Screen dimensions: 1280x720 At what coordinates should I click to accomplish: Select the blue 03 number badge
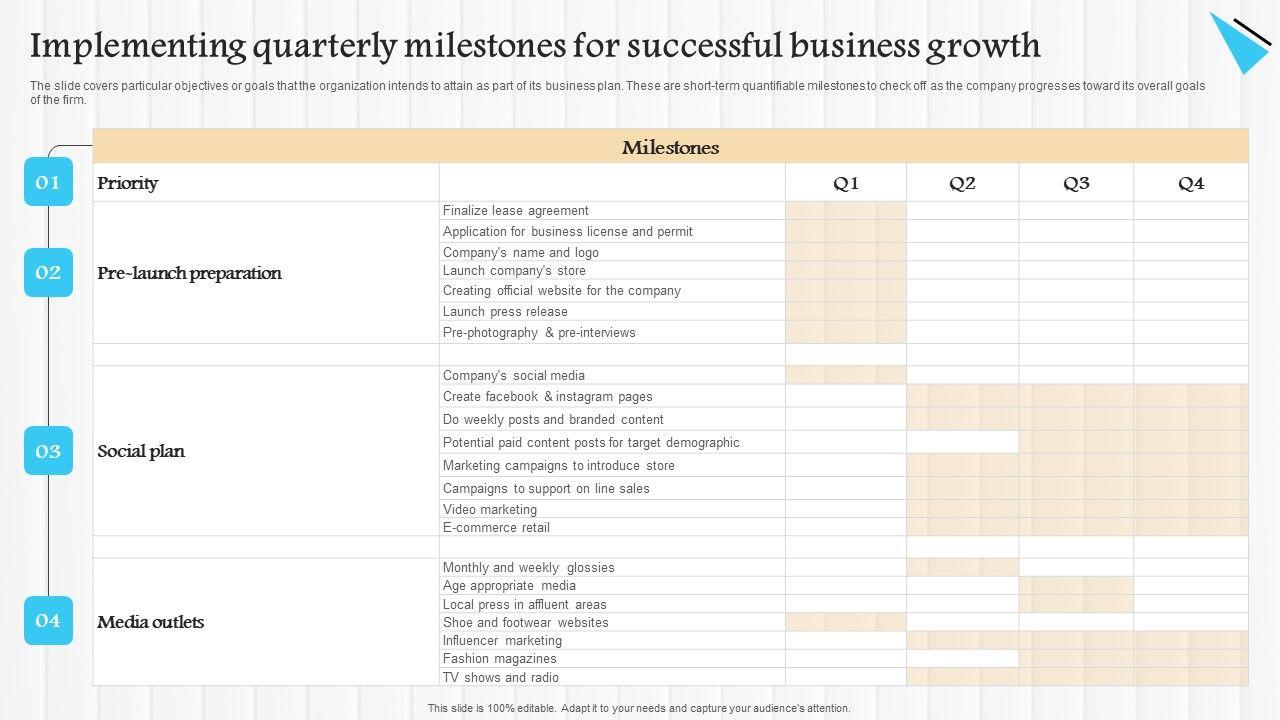click(x=48, y=451)
